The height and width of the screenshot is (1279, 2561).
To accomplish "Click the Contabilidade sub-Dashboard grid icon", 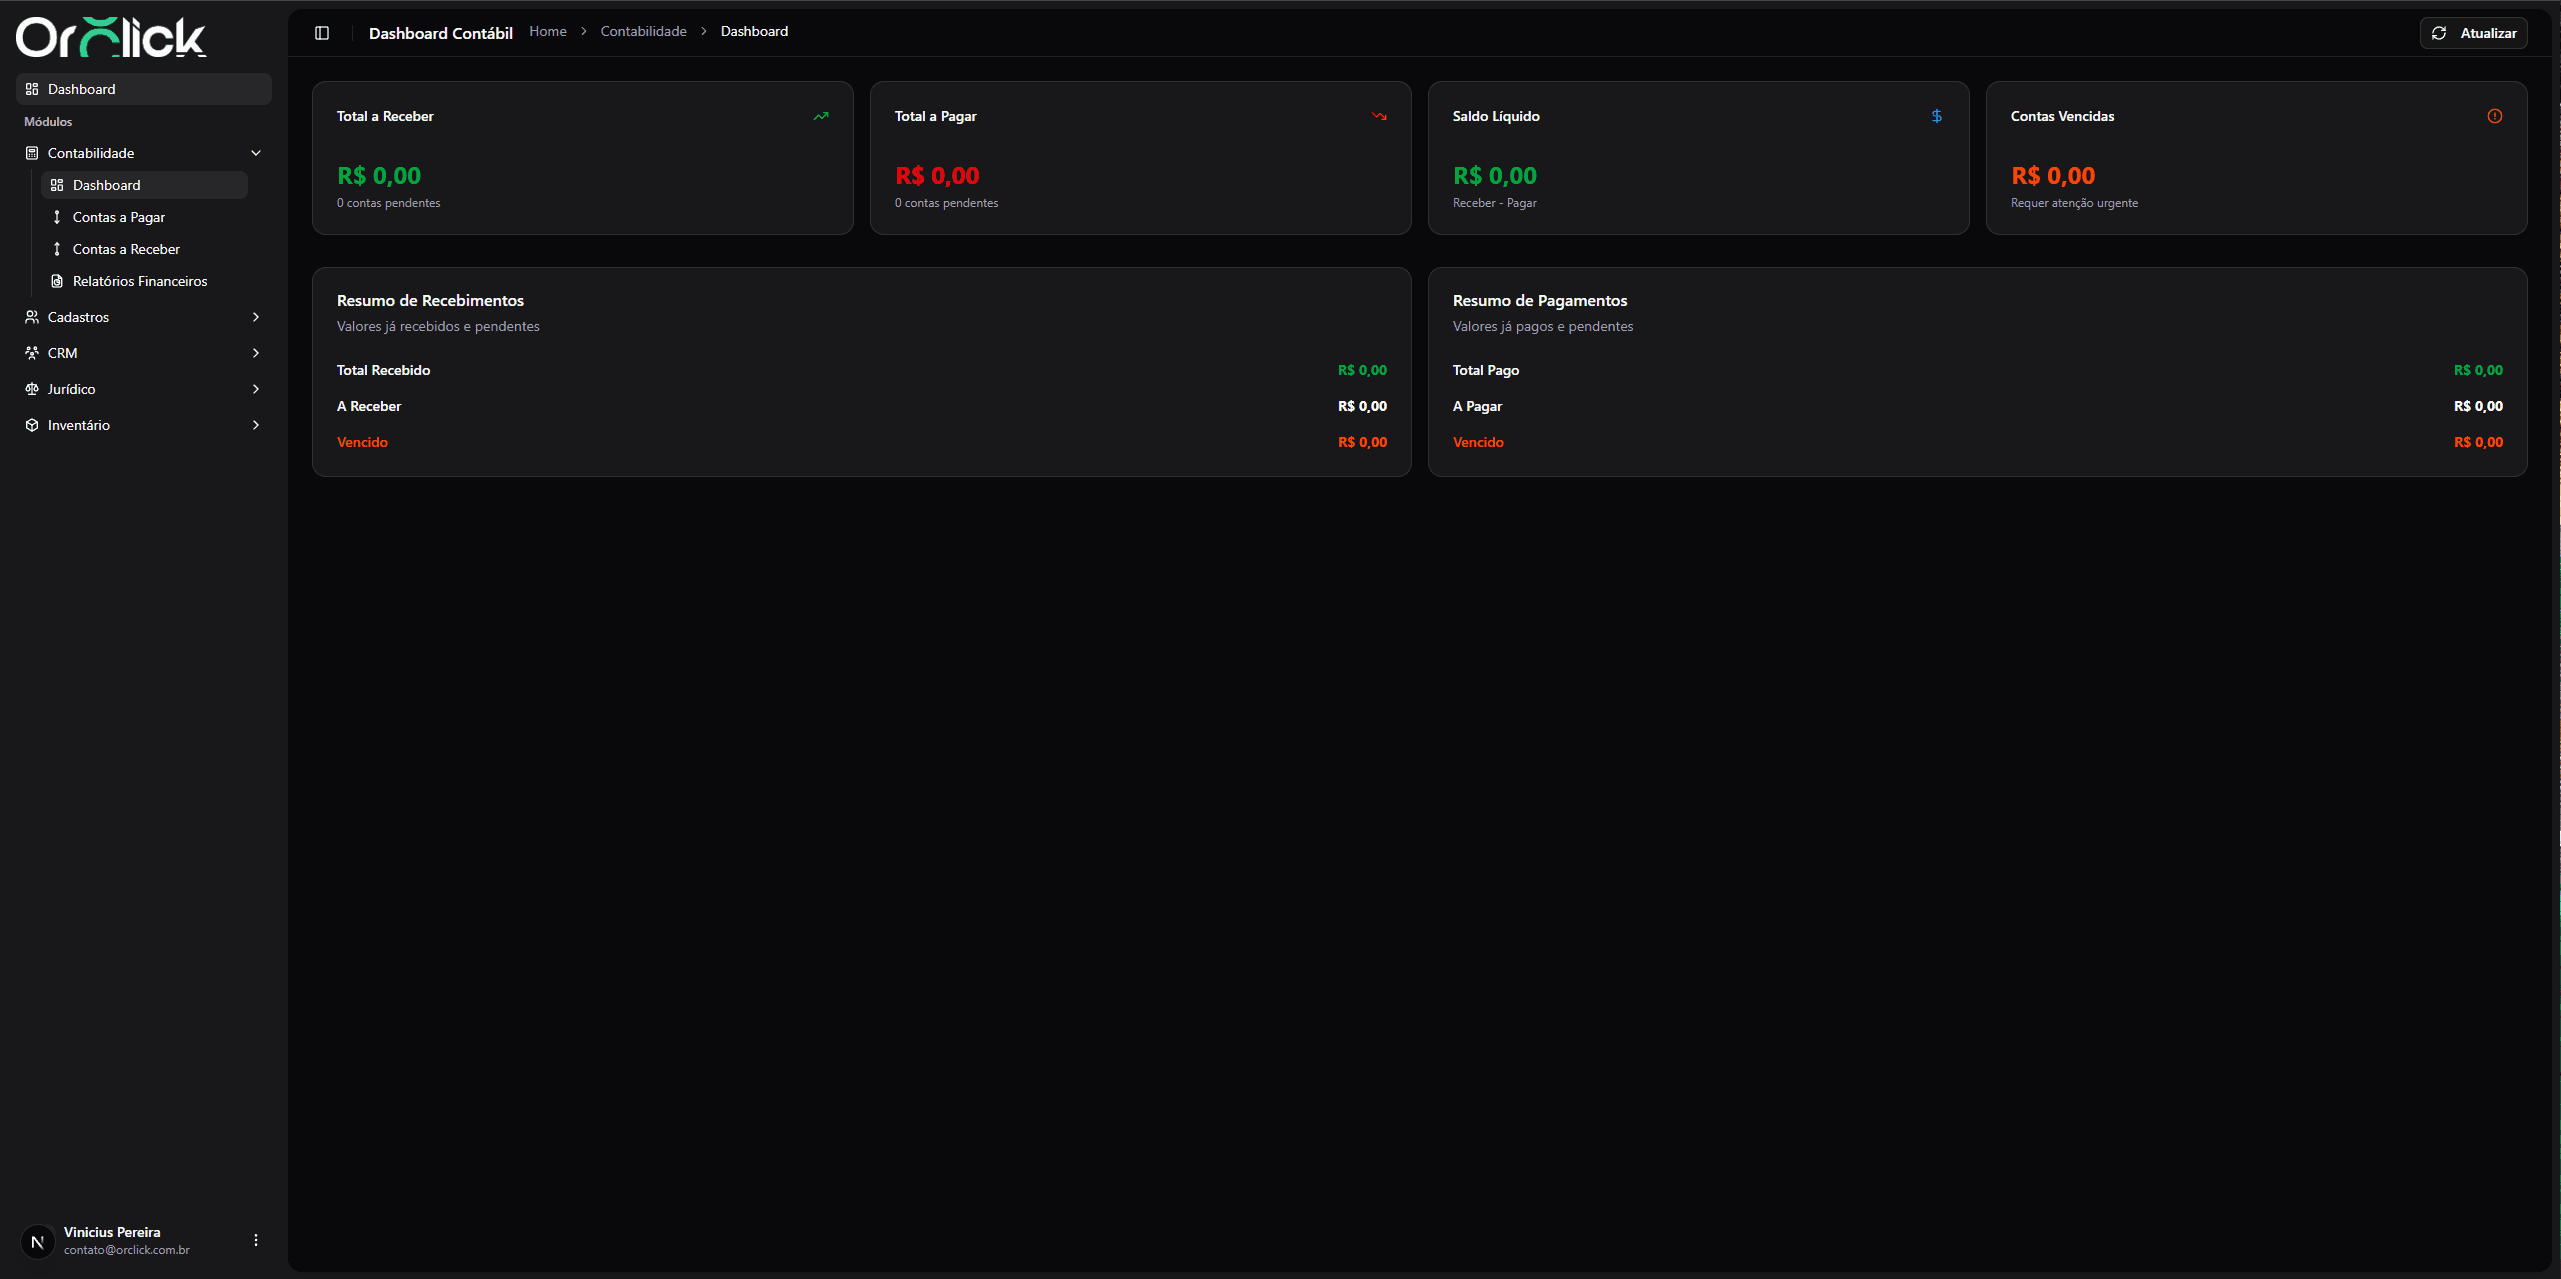I will 57,185.
